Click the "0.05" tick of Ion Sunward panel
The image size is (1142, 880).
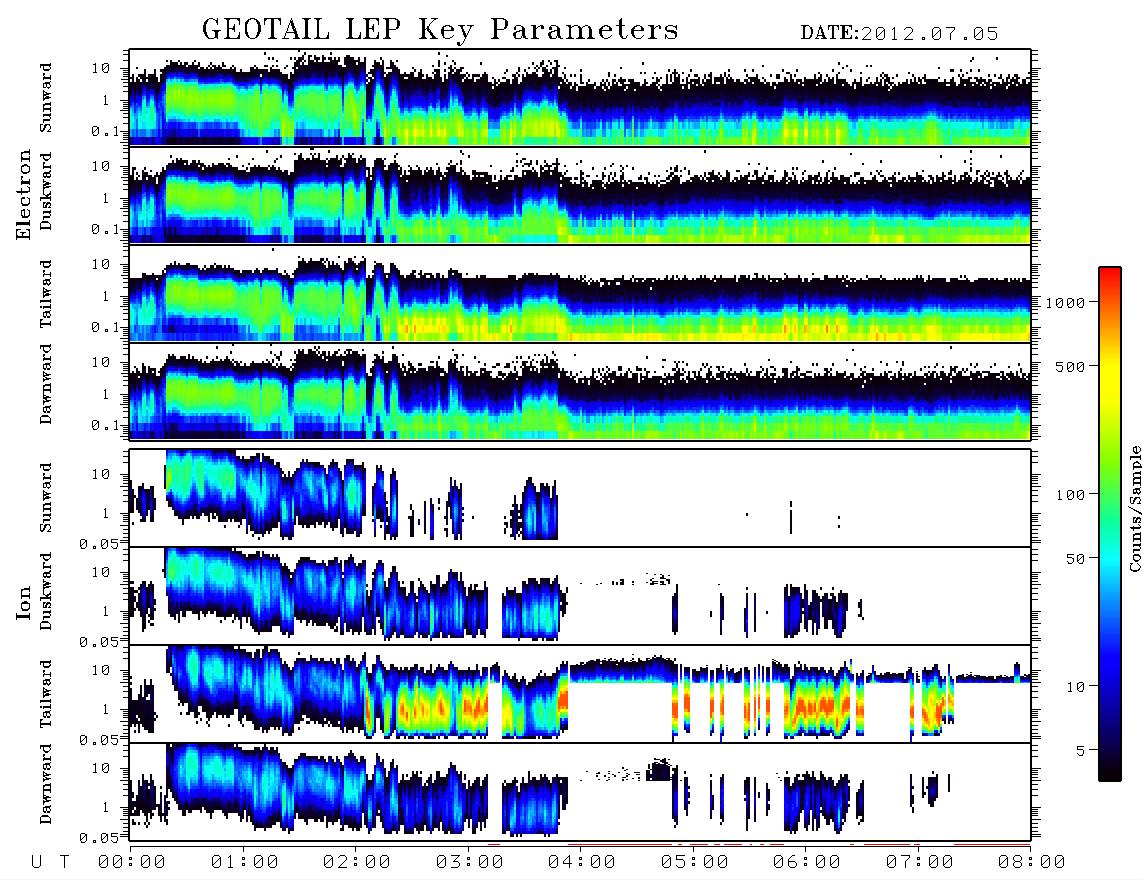coord(98,543)
